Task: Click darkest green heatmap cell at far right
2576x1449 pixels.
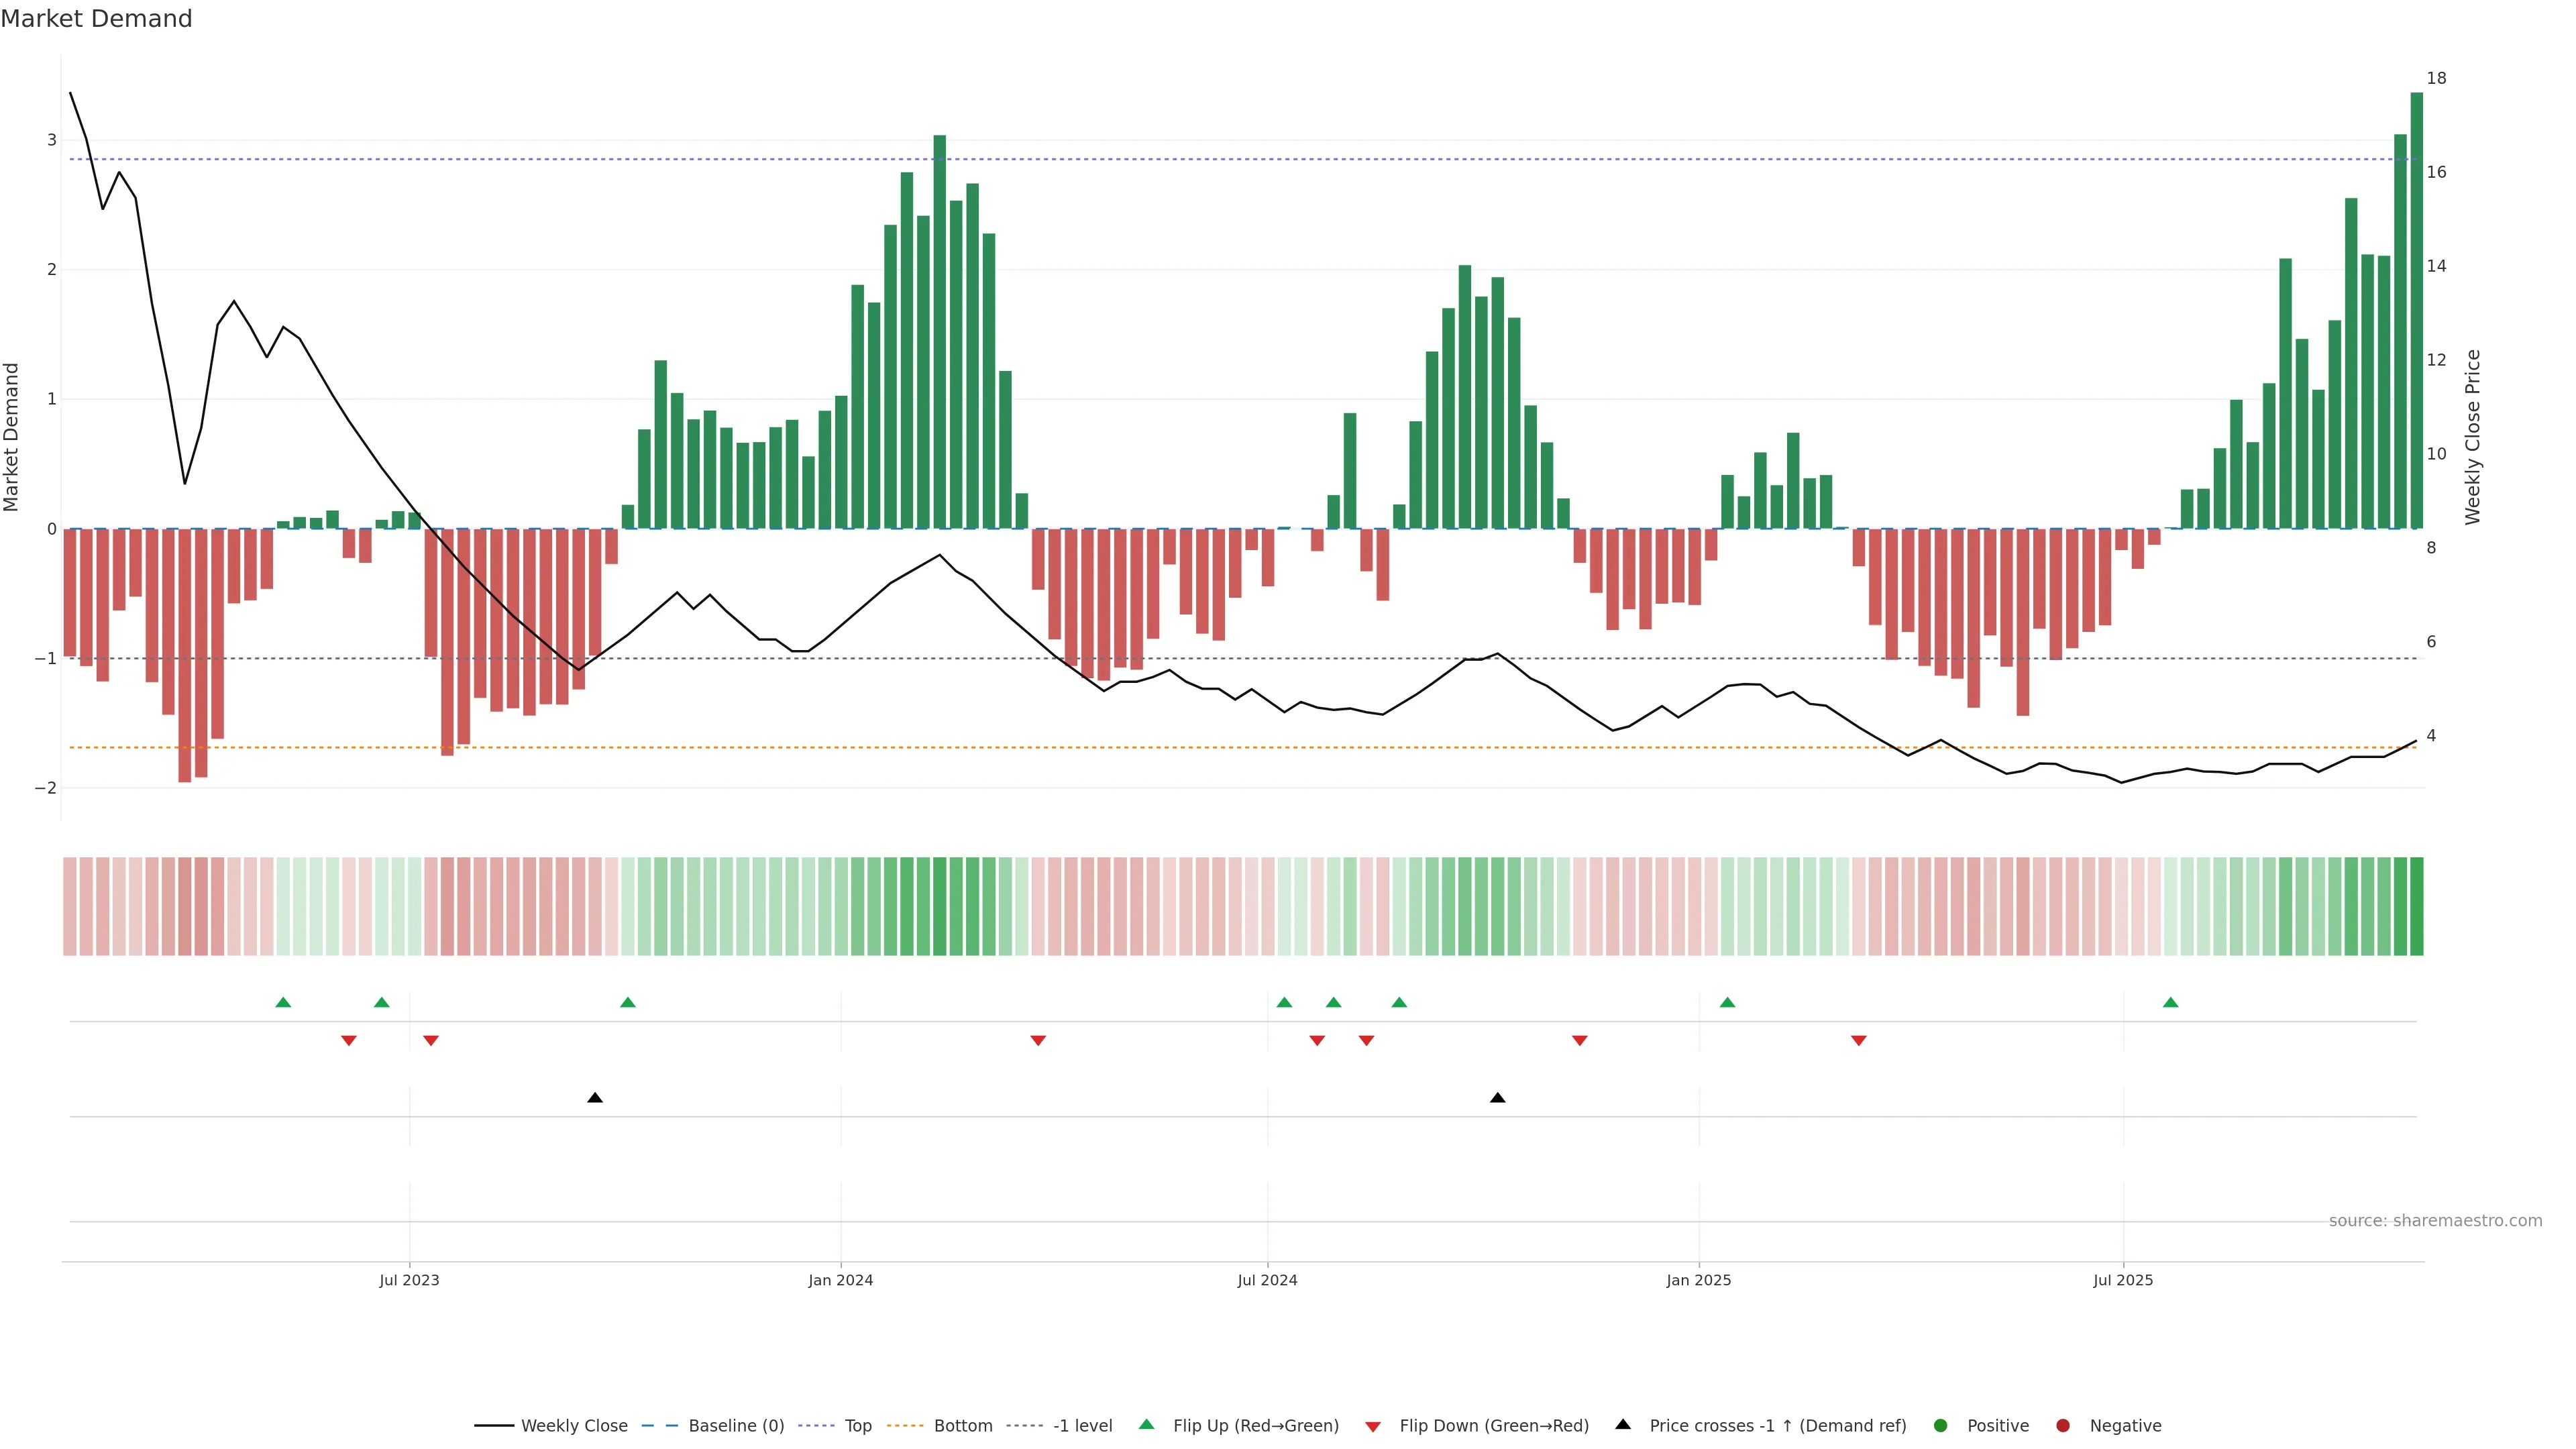Action: pos(2417,906)
